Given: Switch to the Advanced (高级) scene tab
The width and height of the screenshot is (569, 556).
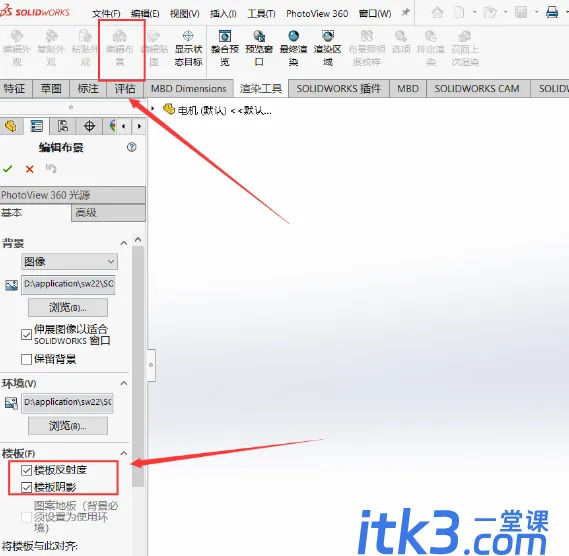Looking at the screenshot, I should click(109, 213).
